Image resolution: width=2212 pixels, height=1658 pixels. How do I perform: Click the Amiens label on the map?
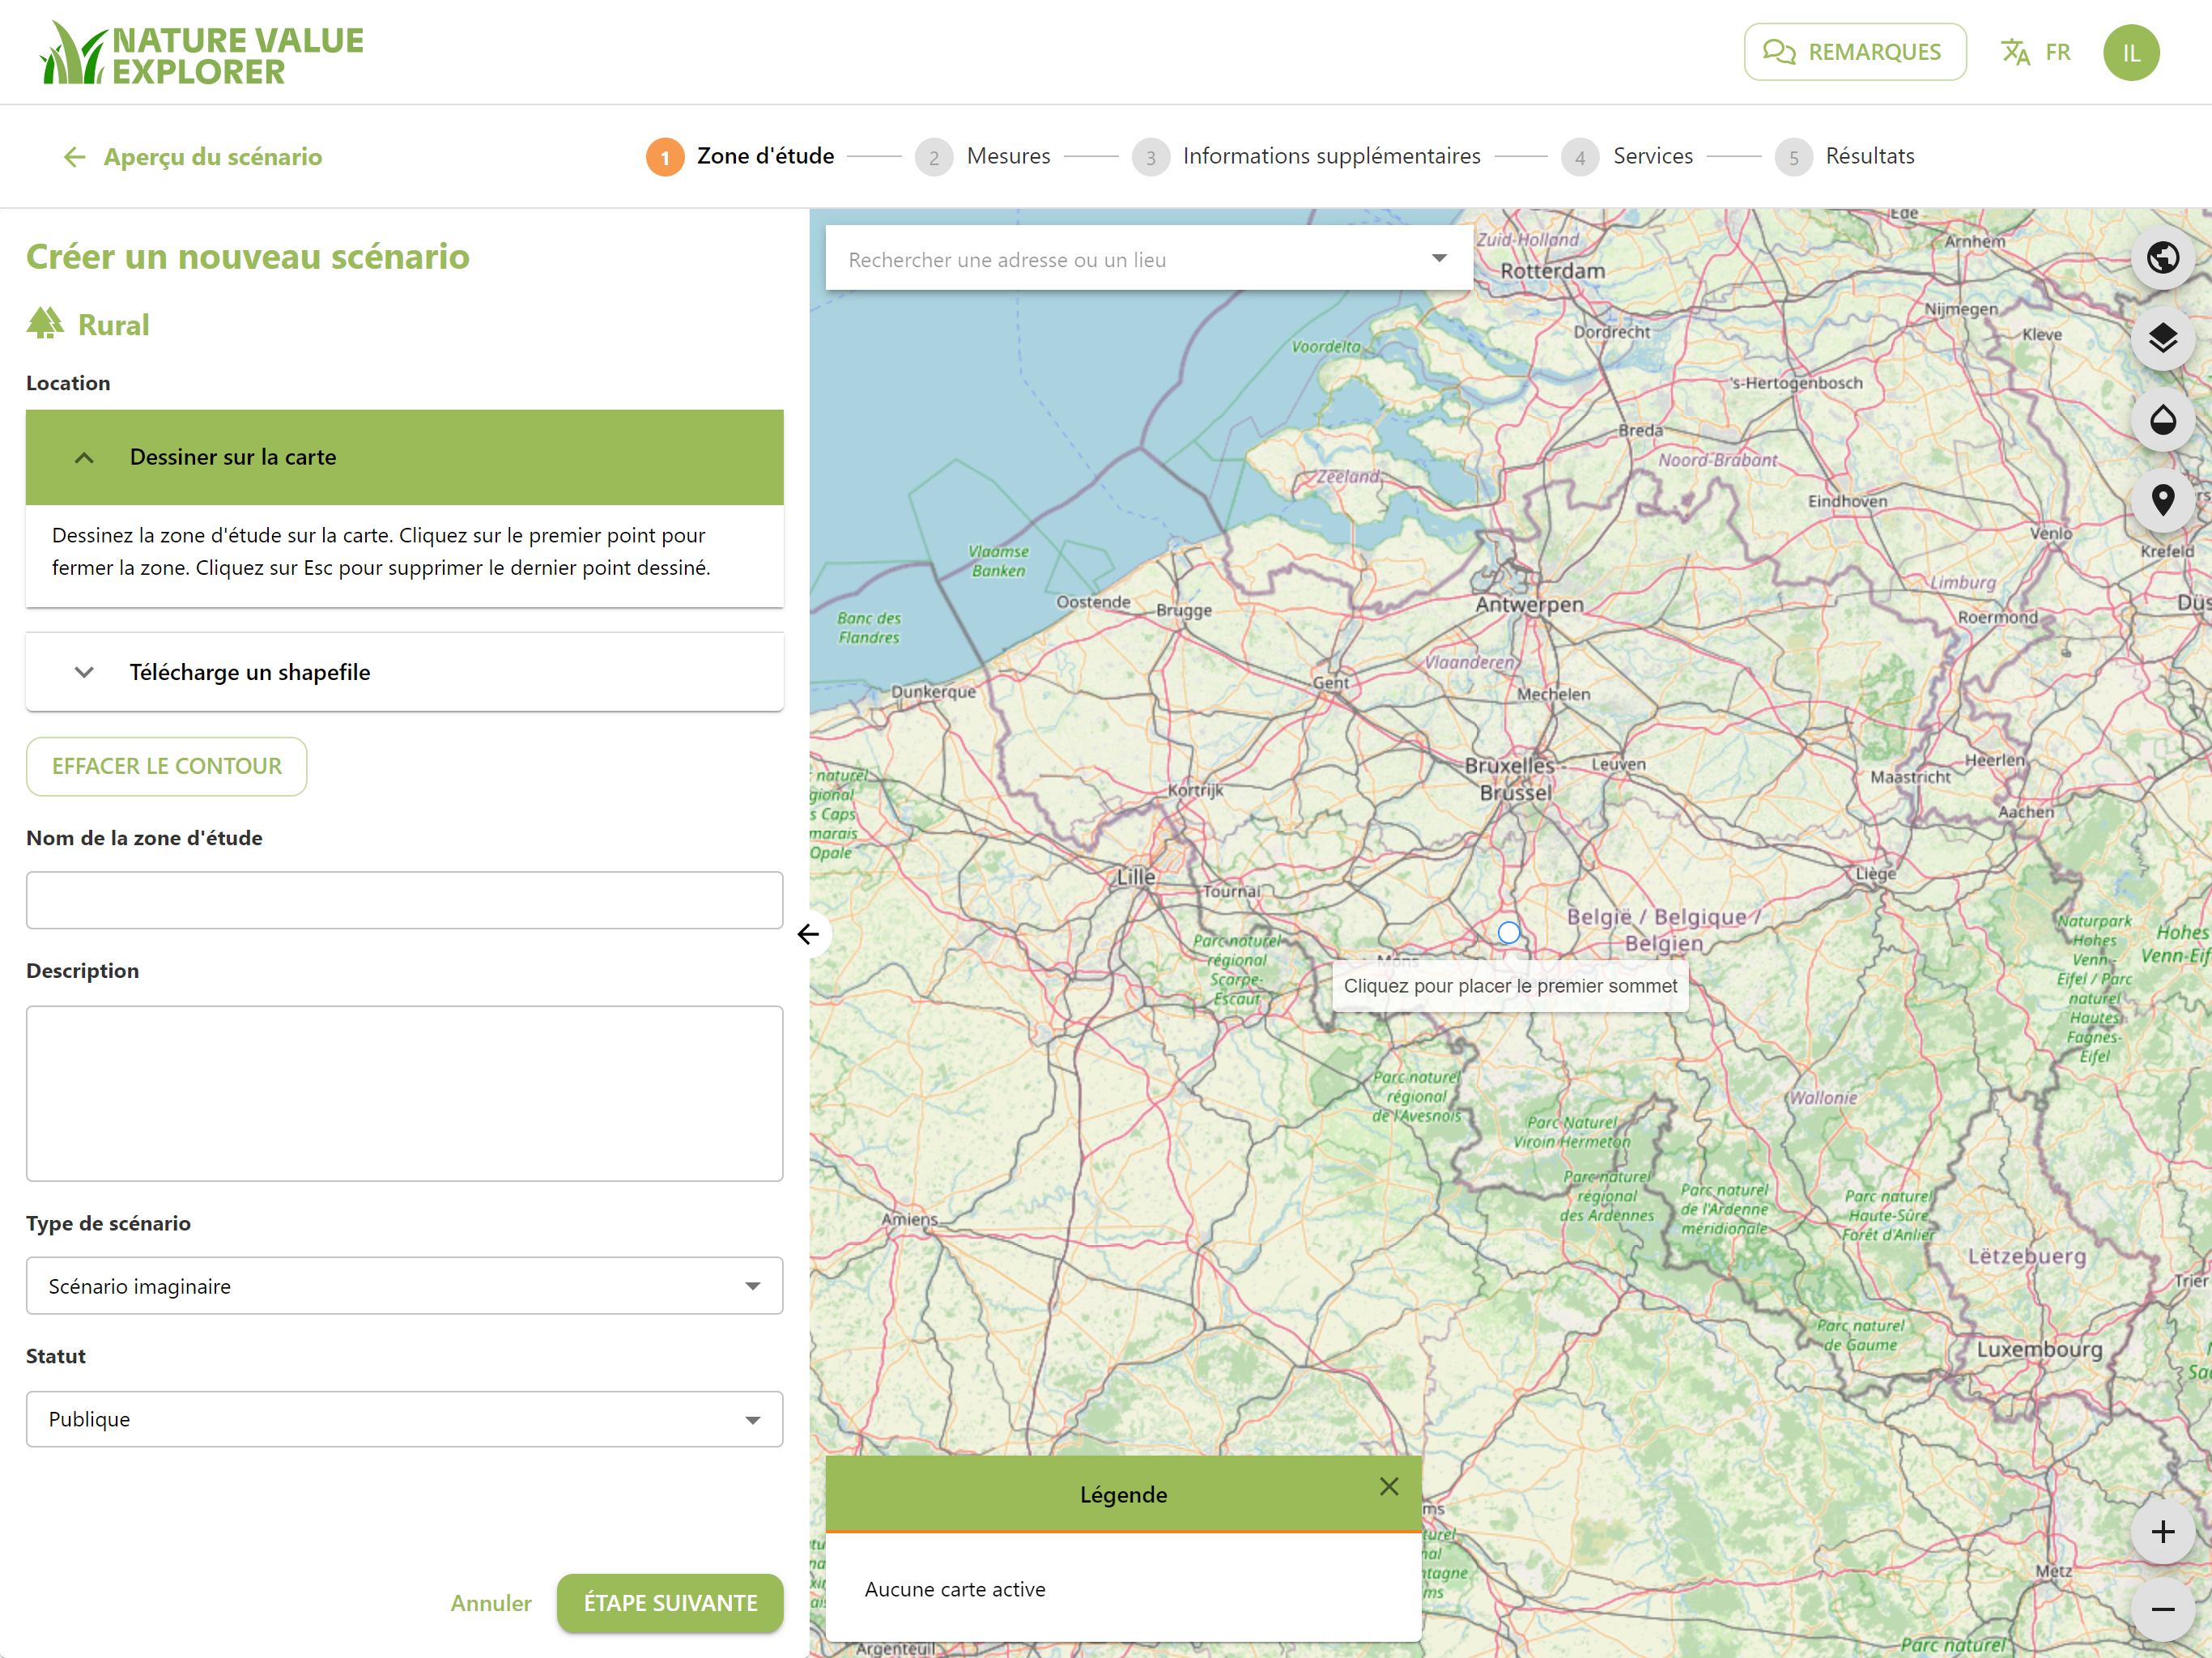click(x=909, y=1219)
